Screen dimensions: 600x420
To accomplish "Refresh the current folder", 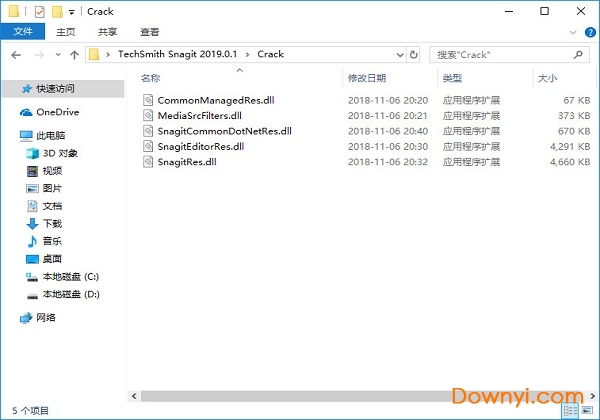I will (414, 55).
